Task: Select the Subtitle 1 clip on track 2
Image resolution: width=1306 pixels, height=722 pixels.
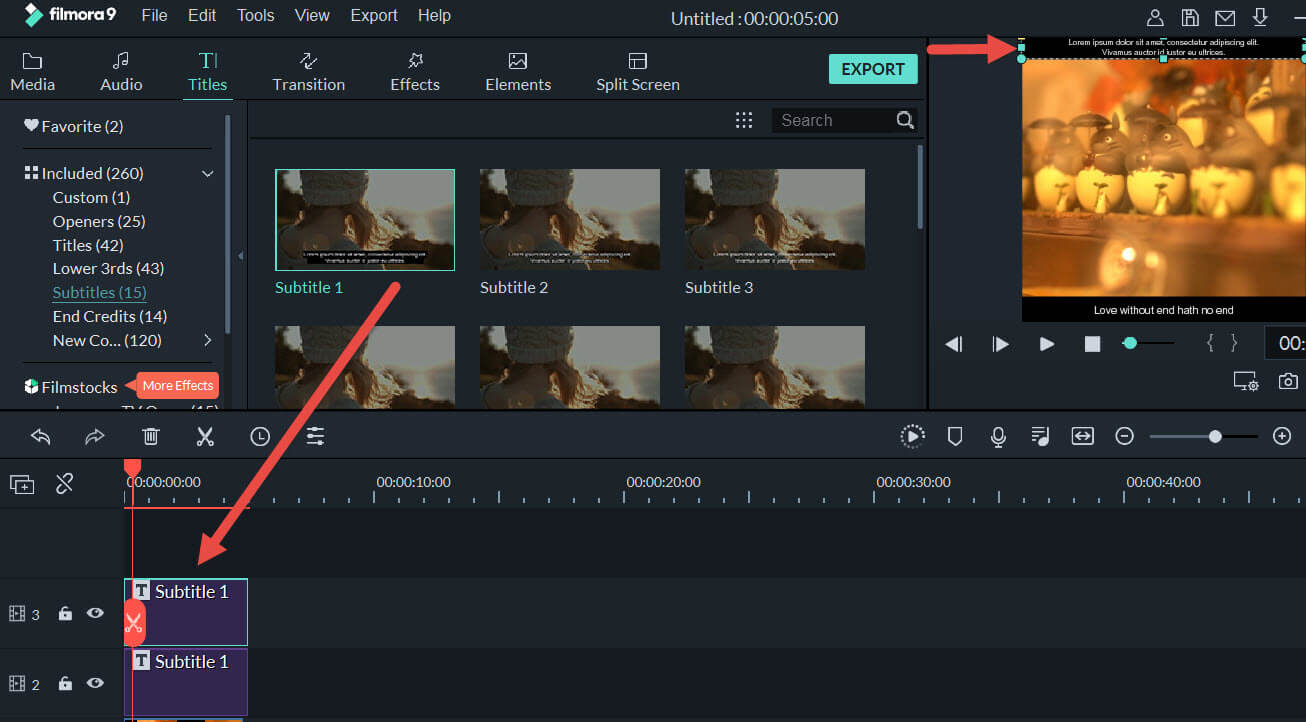Action: pyautogui.click(x=186, y=682)
